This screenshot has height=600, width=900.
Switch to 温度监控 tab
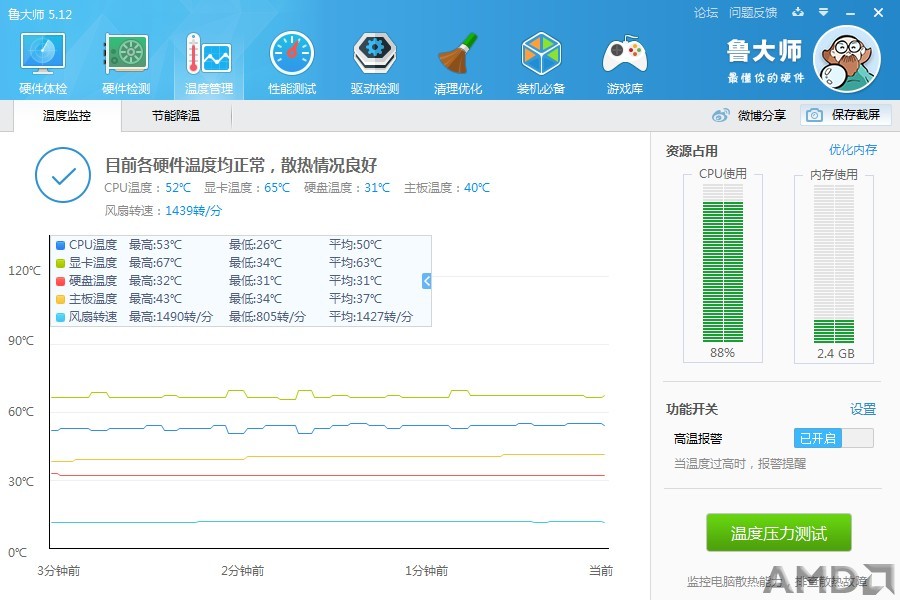pyautogui.click(x=67, y=116)
